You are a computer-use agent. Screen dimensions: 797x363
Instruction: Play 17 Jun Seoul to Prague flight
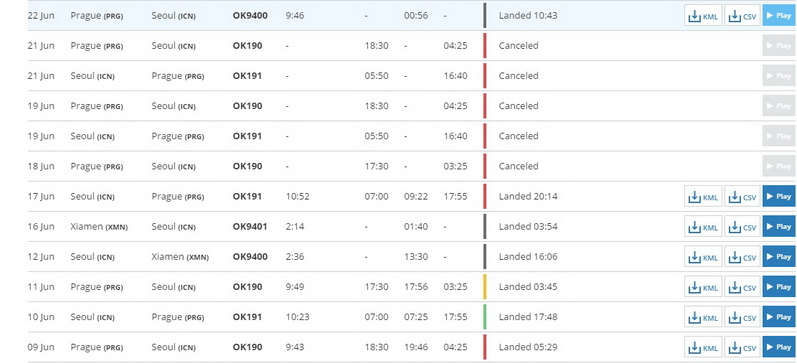(779, 196)
